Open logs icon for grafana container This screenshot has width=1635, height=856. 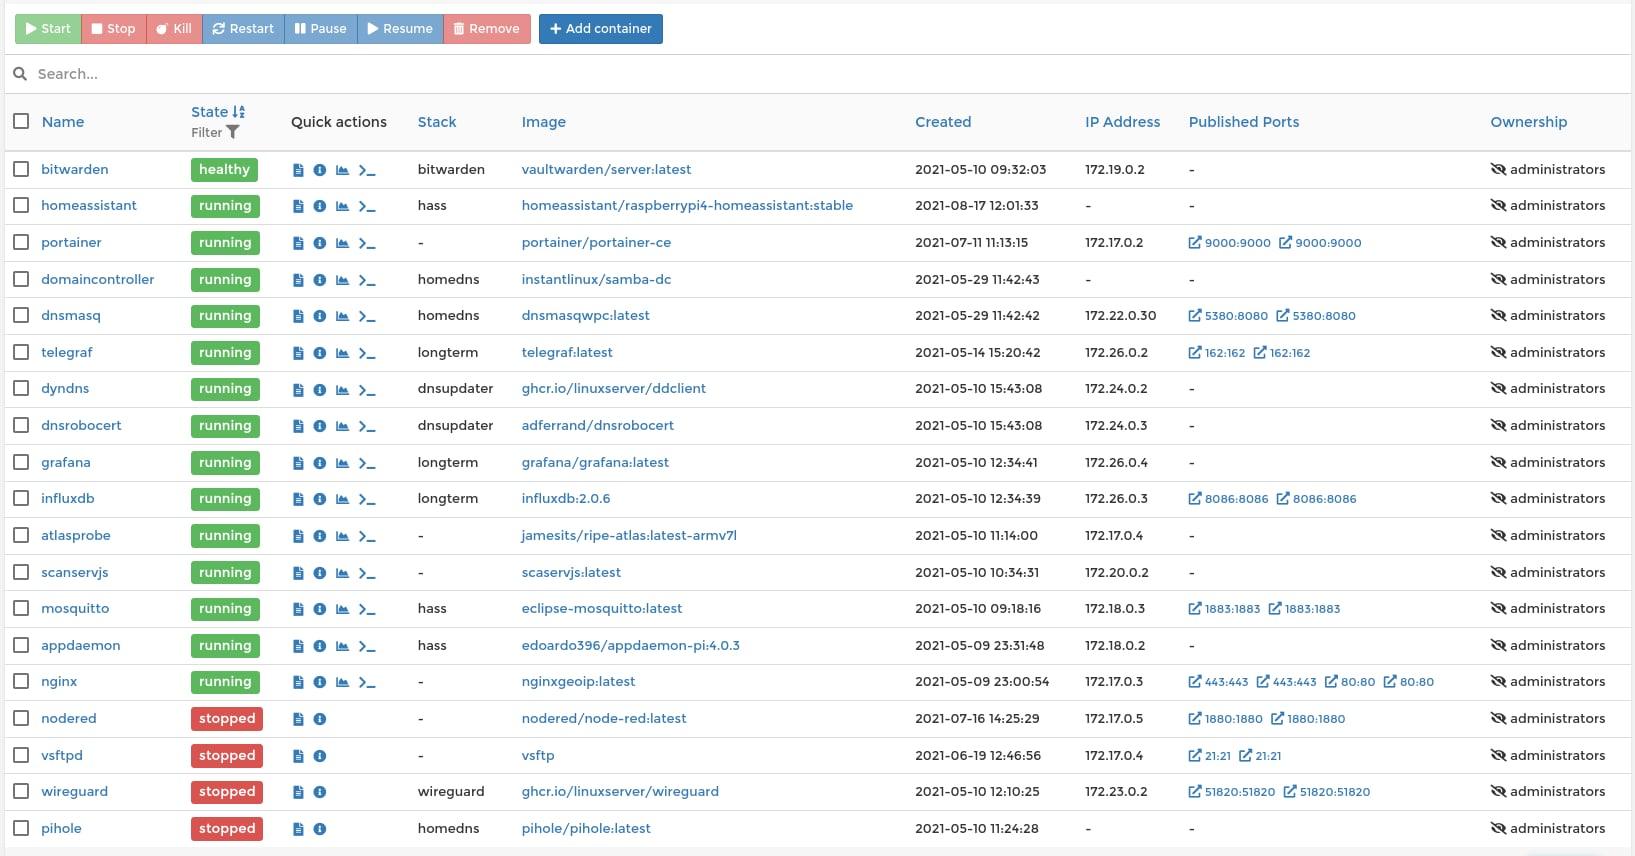click(x=298, y=463)
